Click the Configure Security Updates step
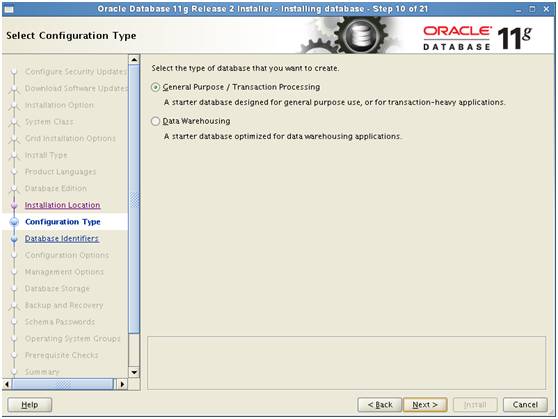Image resolution: width=558 pixels, height=419 pixels. click(x=76, y=72)
